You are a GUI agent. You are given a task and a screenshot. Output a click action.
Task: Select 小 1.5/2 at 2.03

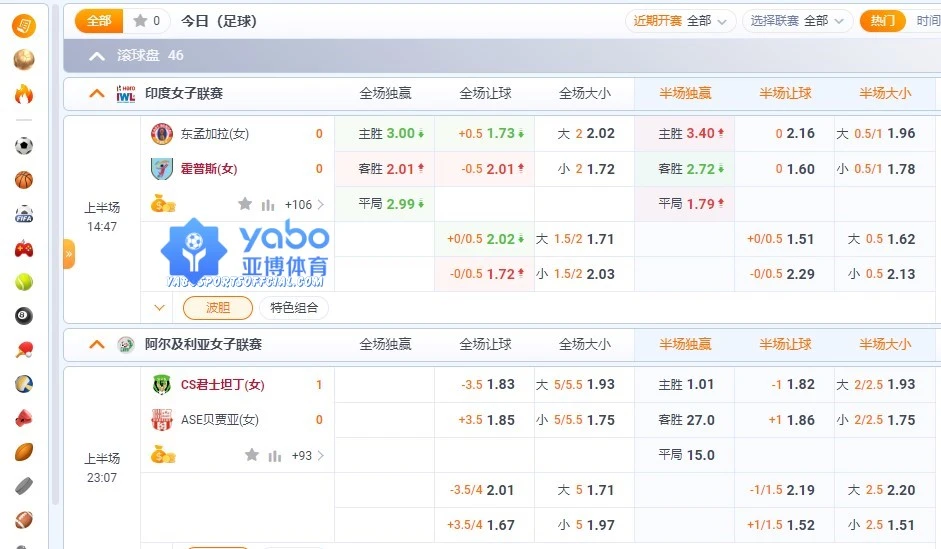tap(585, 274)
